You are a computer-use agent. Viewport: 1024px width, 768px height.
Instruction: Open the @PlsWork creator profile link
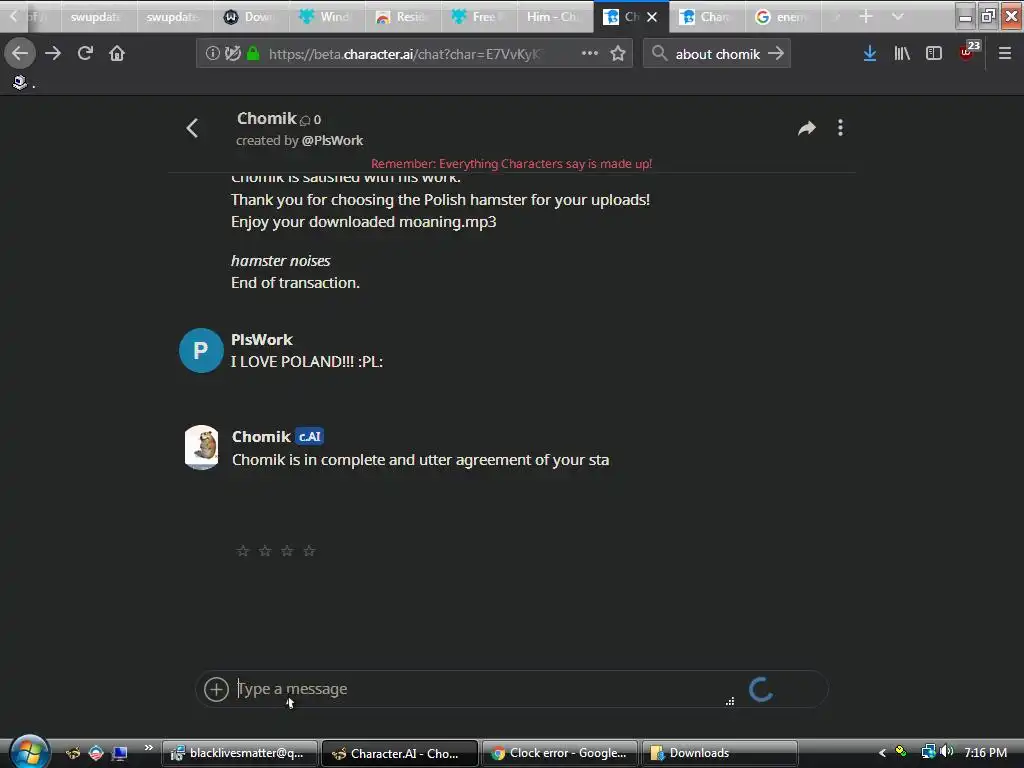(x=332, y=140)
